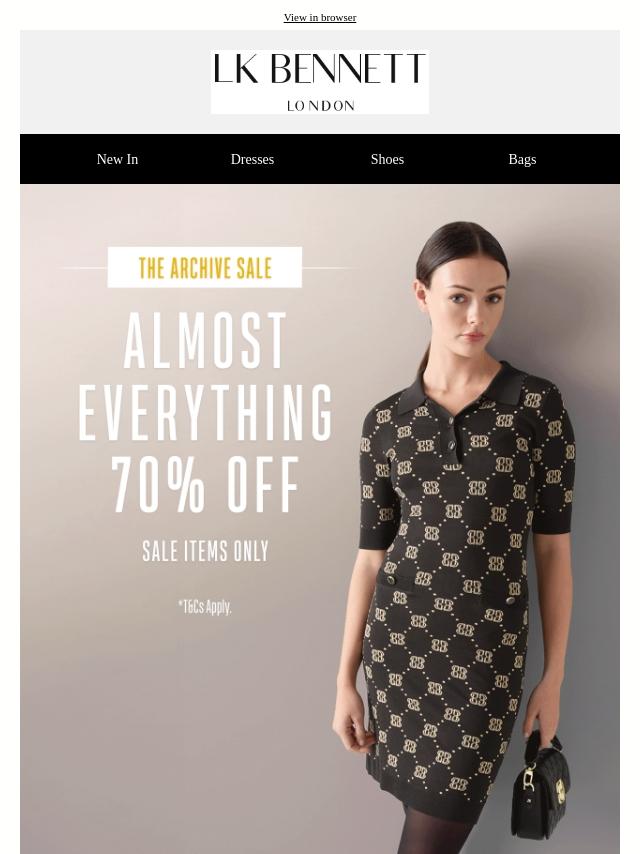
Task: Open the *T&Cs Apply note
Action: (205, 606)
